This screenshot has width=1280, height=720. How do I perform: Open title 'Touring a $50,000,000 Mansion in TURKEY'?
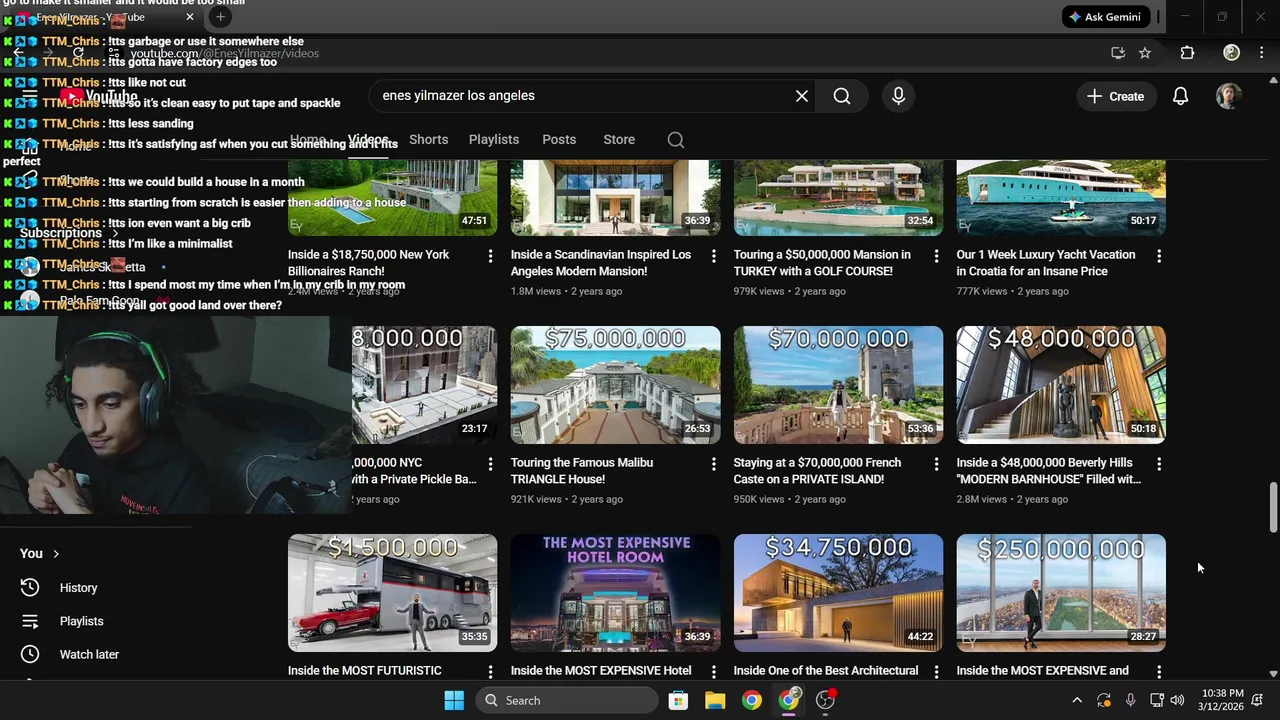pyautogui.click(x=822, y=263)
